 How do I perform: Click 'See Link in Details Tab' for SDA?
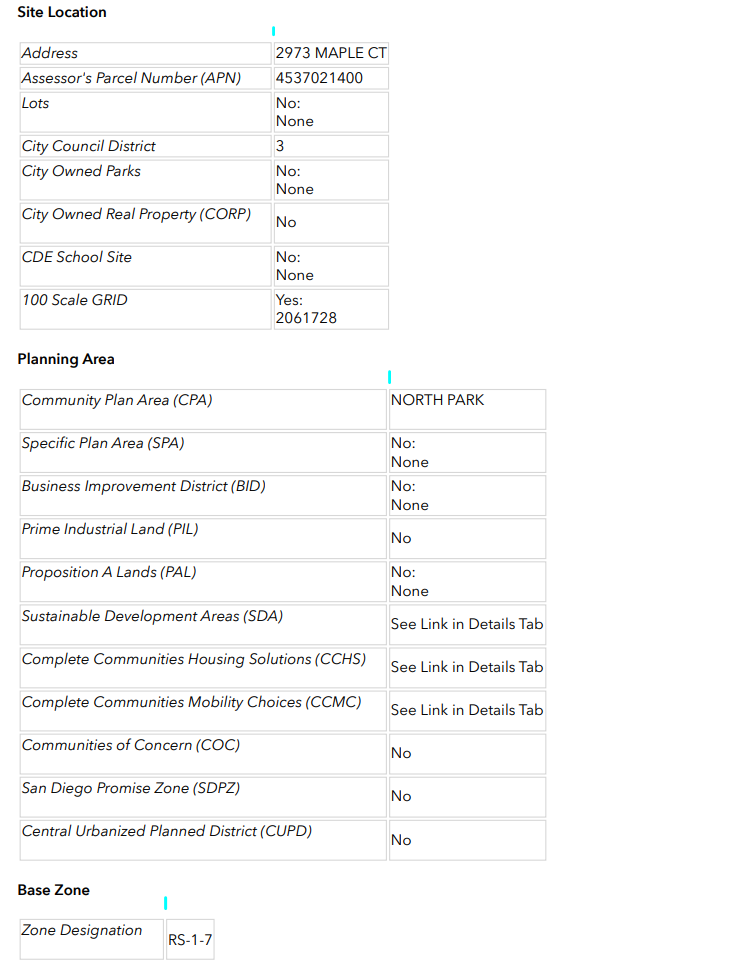467,624
